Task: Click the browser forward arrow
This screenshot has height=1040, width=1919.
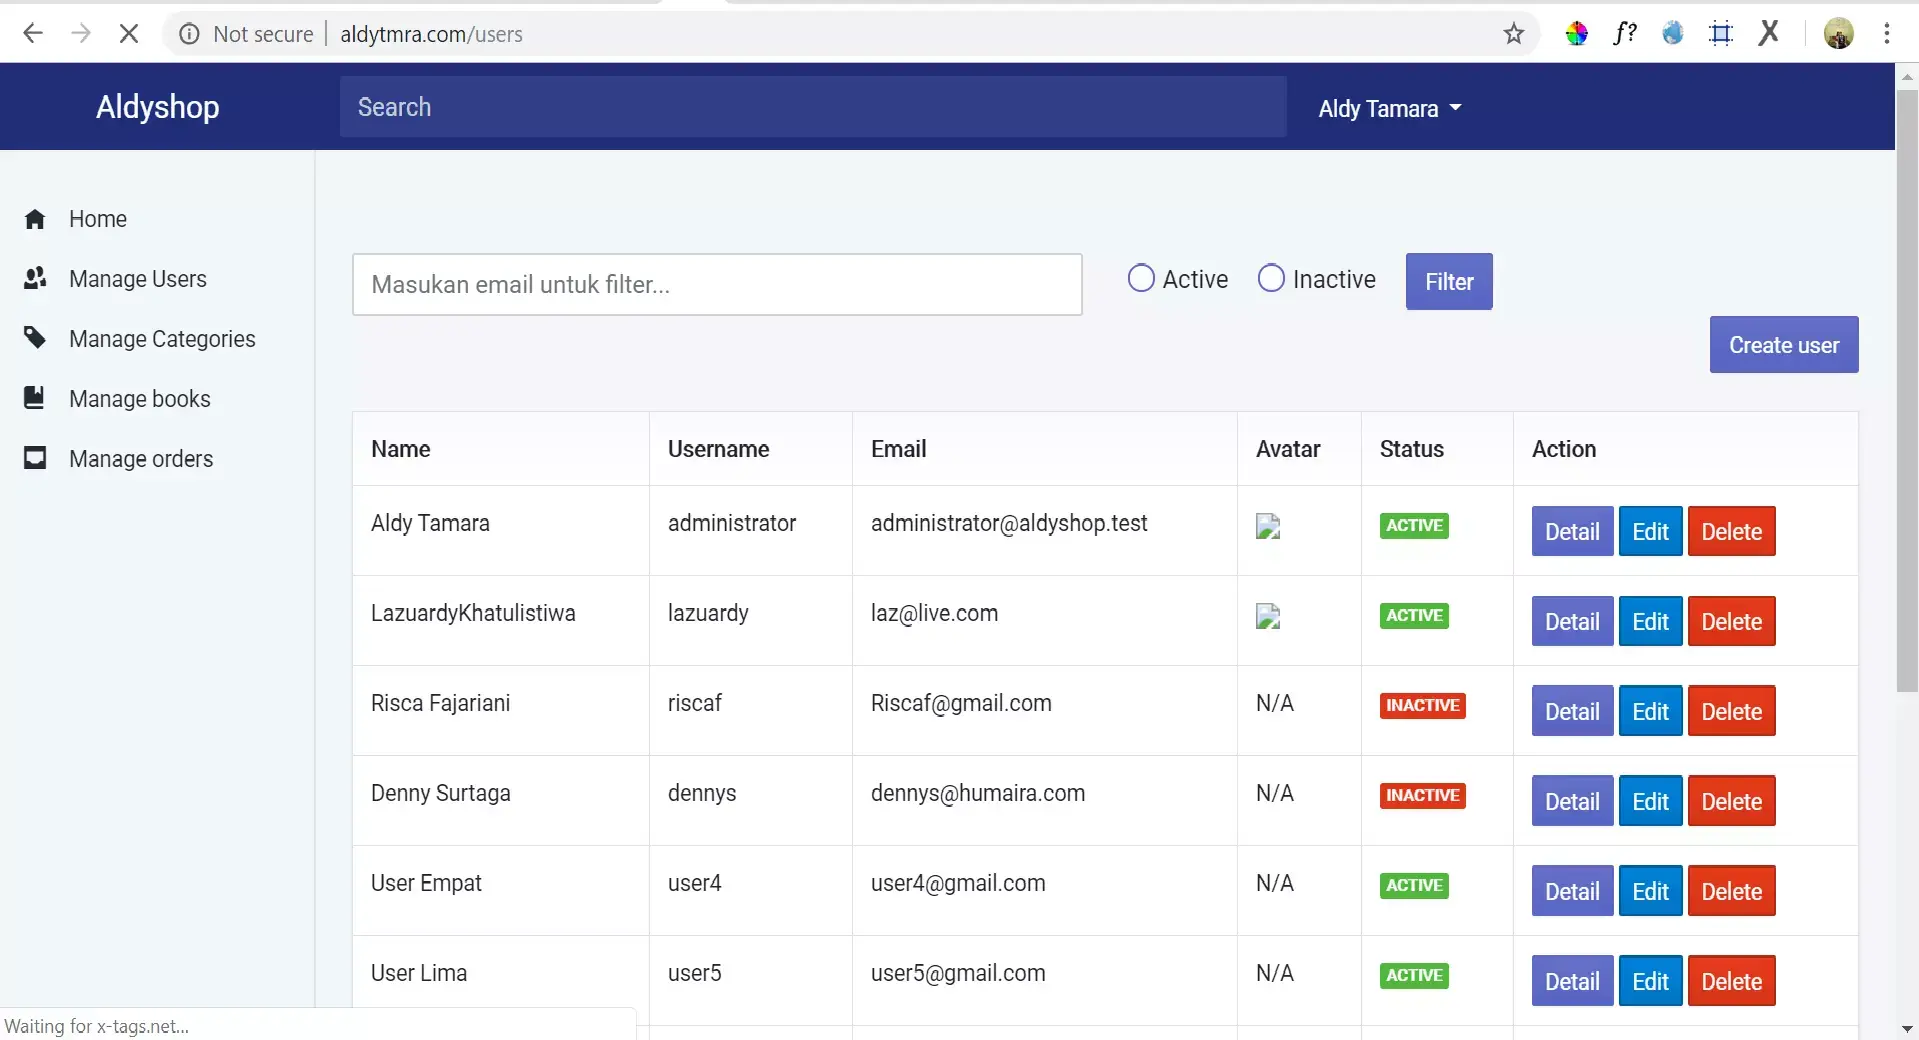Action: tap(81, 34)
